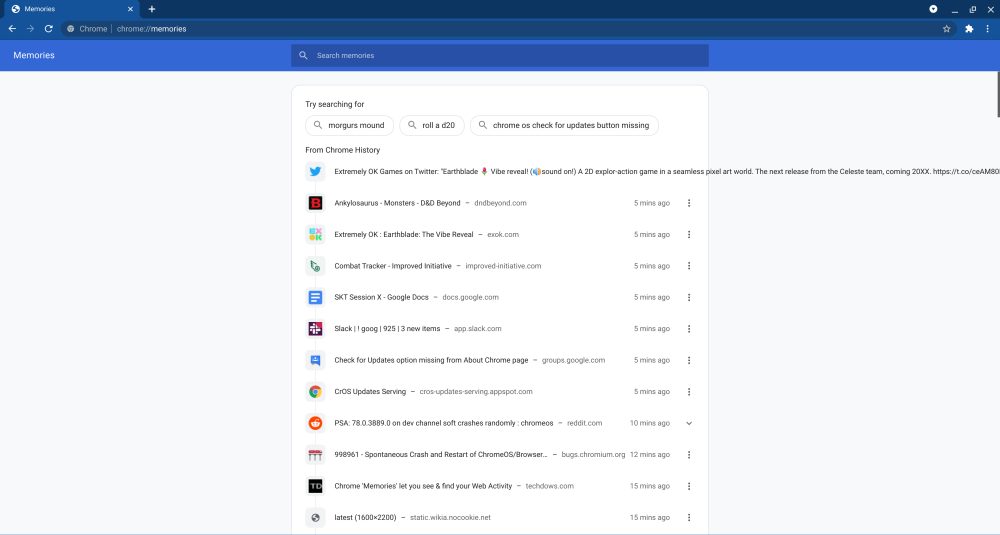
Task: Open a new tab with plus button
Action: pos(152,9)
